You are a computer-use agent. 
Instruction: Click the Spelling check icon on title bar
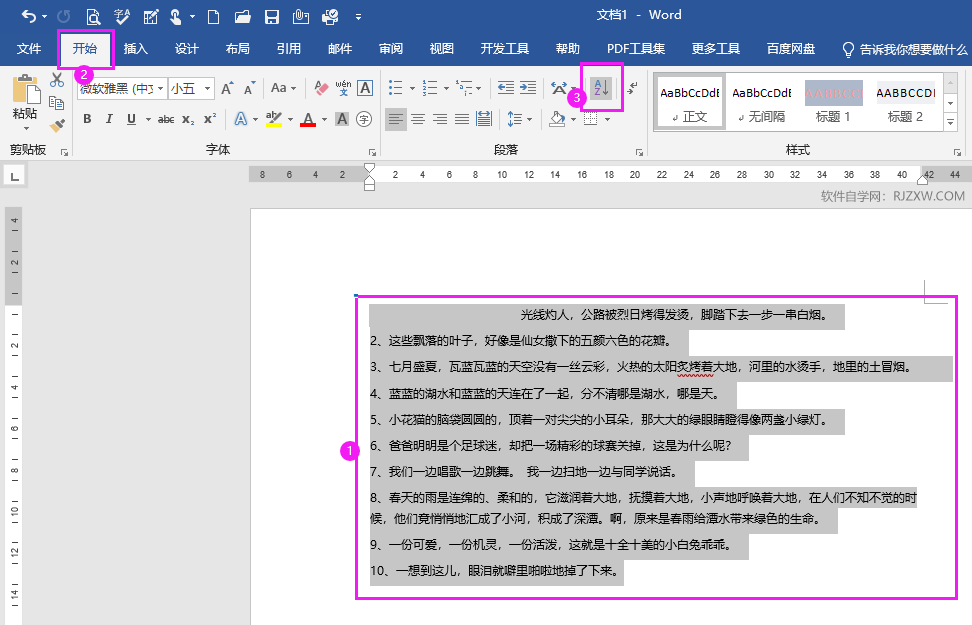click(120, 15)
